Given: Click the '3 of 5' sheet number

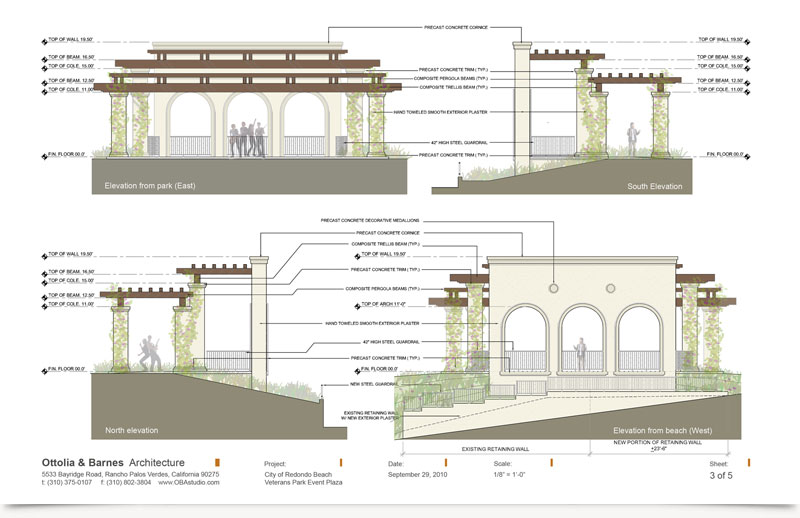Looking at the screenshot, I should [721, 475].
